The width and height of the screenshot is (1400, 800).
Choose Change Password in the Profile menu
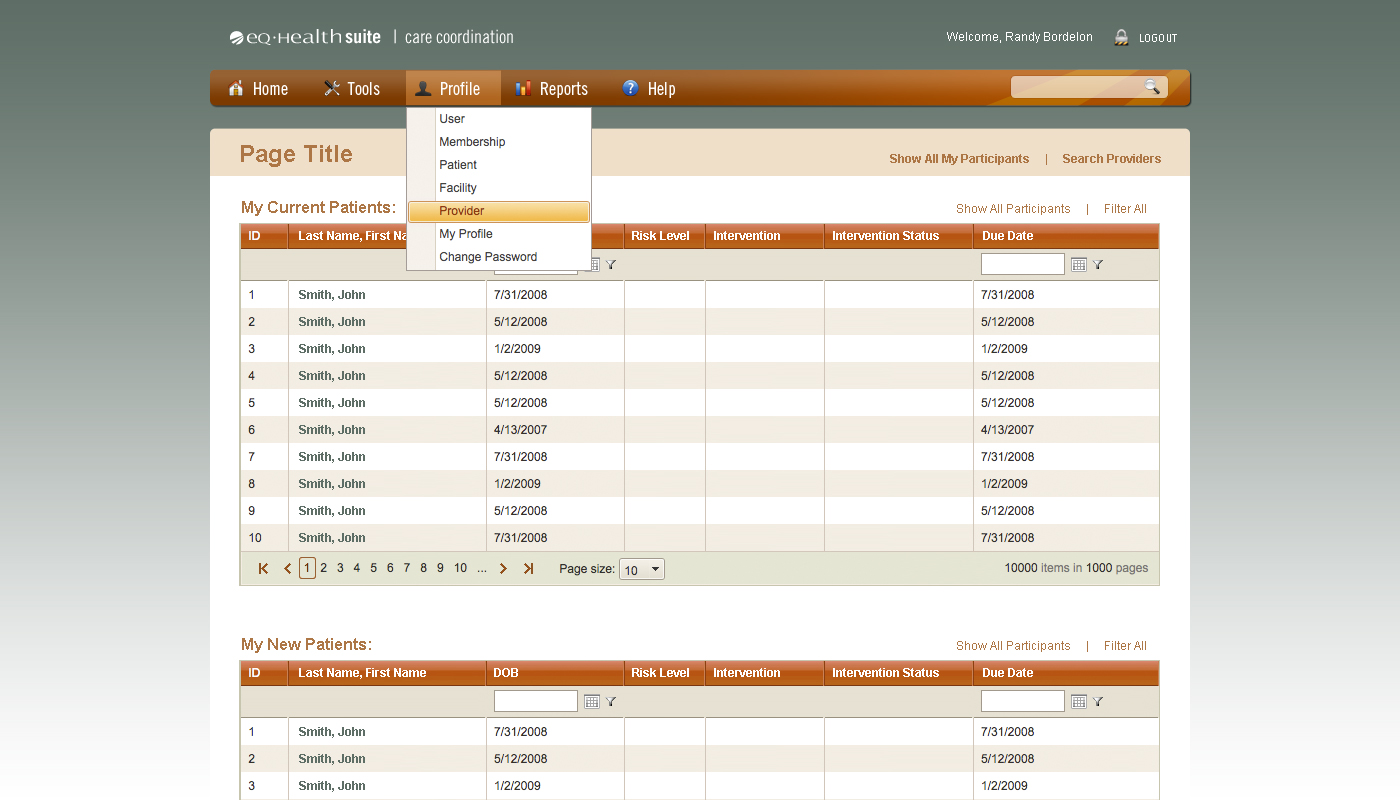click(488, 257)
